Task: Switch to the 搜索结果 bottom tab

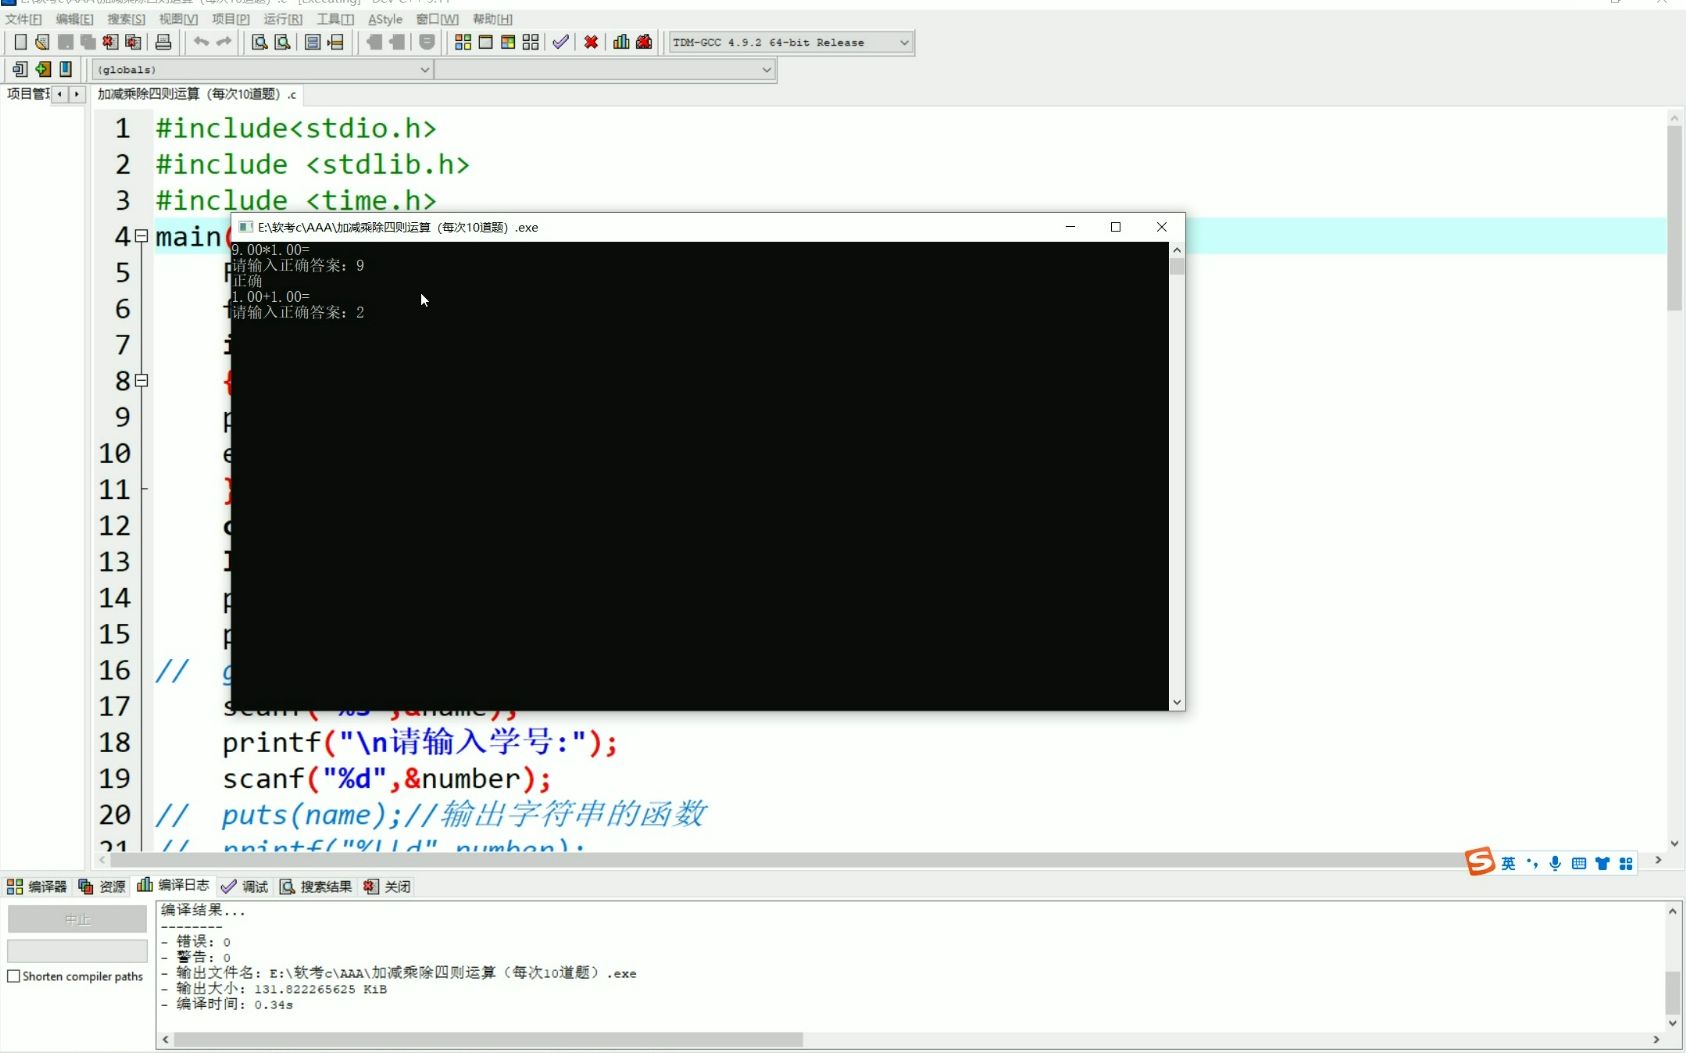Action: click(316, 886)
